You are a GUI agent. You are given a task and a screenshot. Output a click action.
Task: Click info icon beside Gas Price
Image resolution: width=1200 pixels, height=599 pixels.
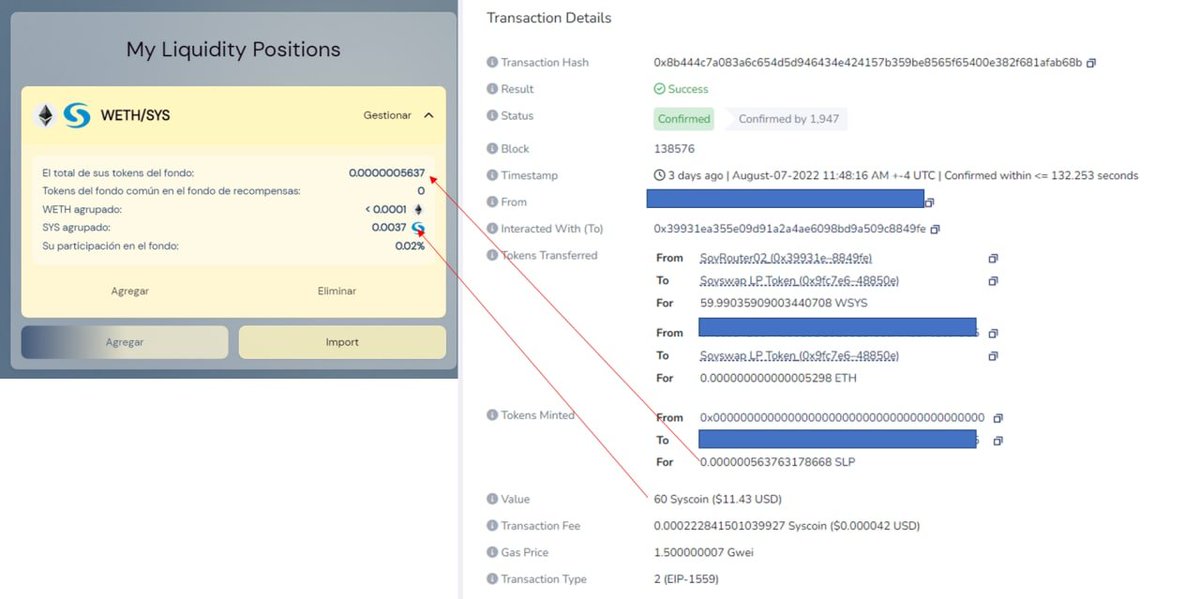[x=492, y=552]
